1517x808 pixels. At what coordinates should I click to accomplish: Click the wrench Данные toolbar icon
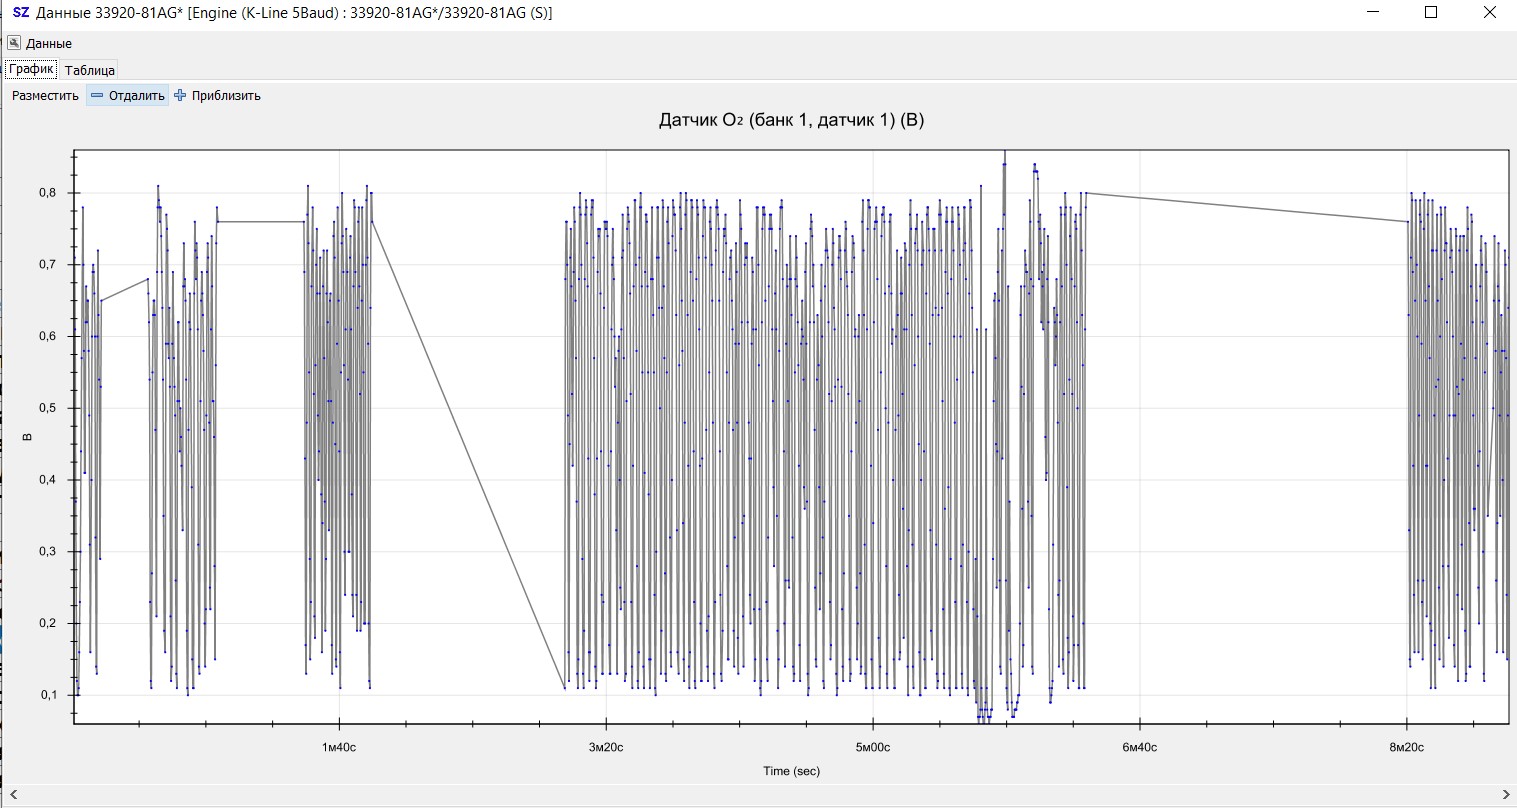click(14, 43)
